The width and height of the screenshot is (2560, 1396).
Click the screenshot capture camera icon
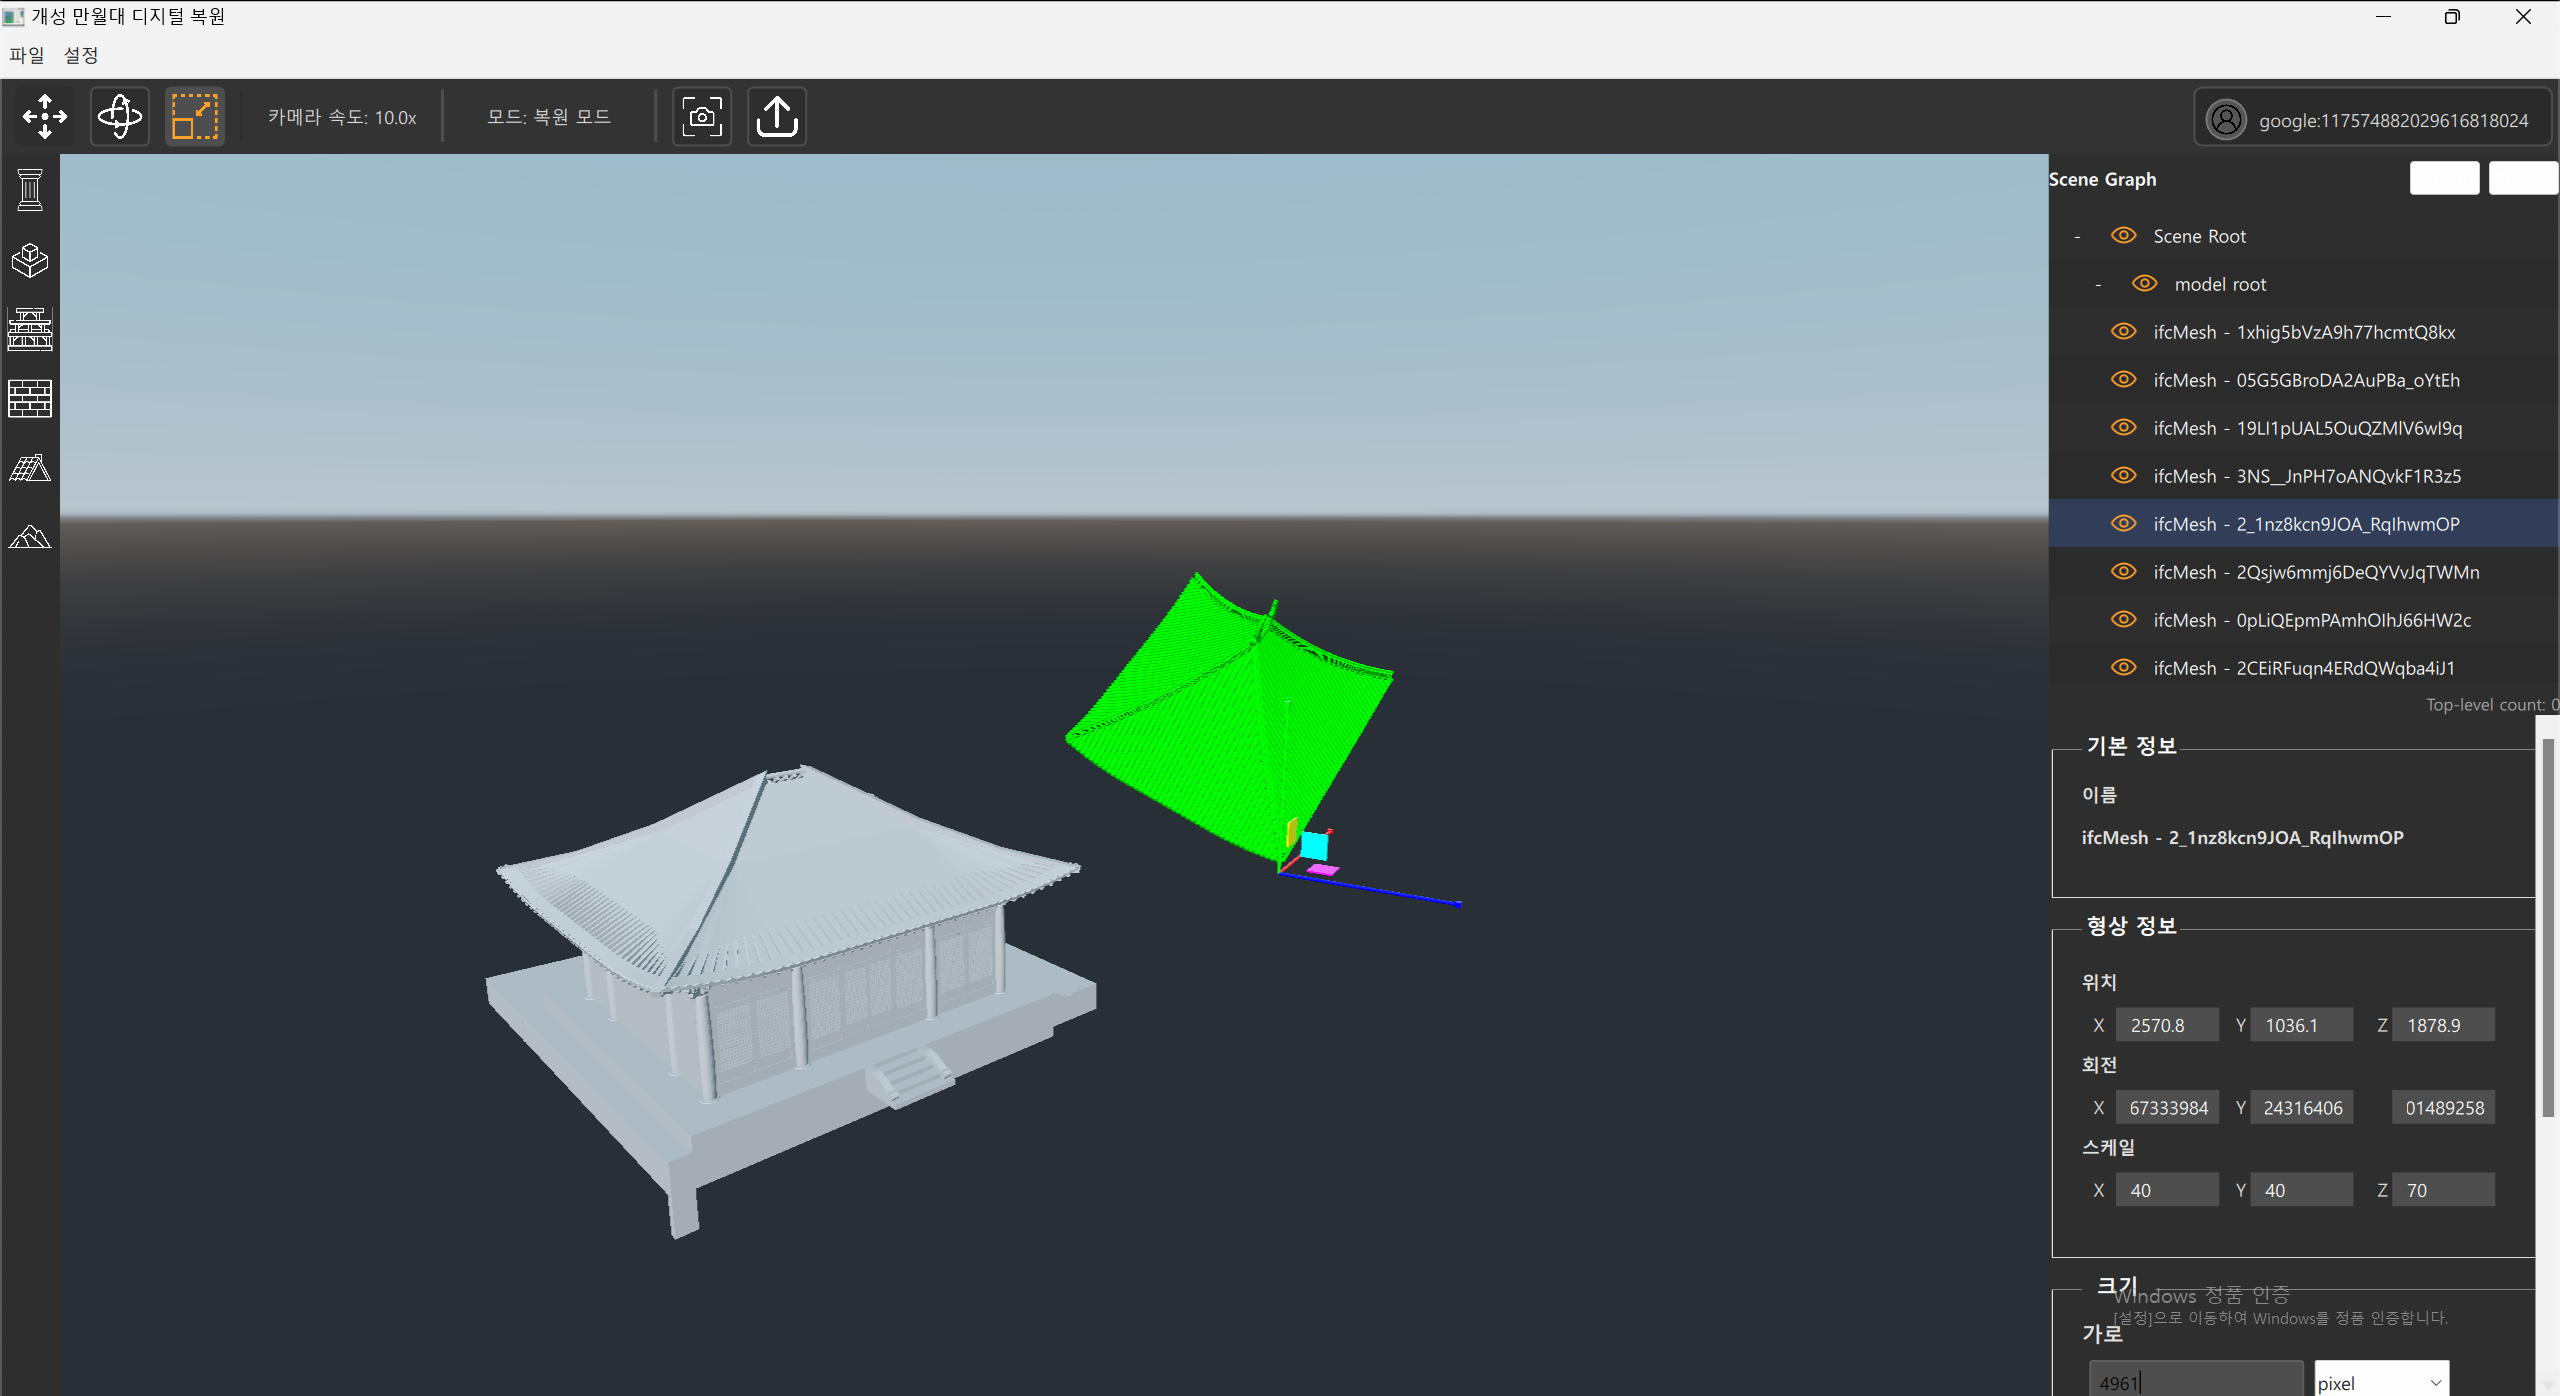(702, 117)
